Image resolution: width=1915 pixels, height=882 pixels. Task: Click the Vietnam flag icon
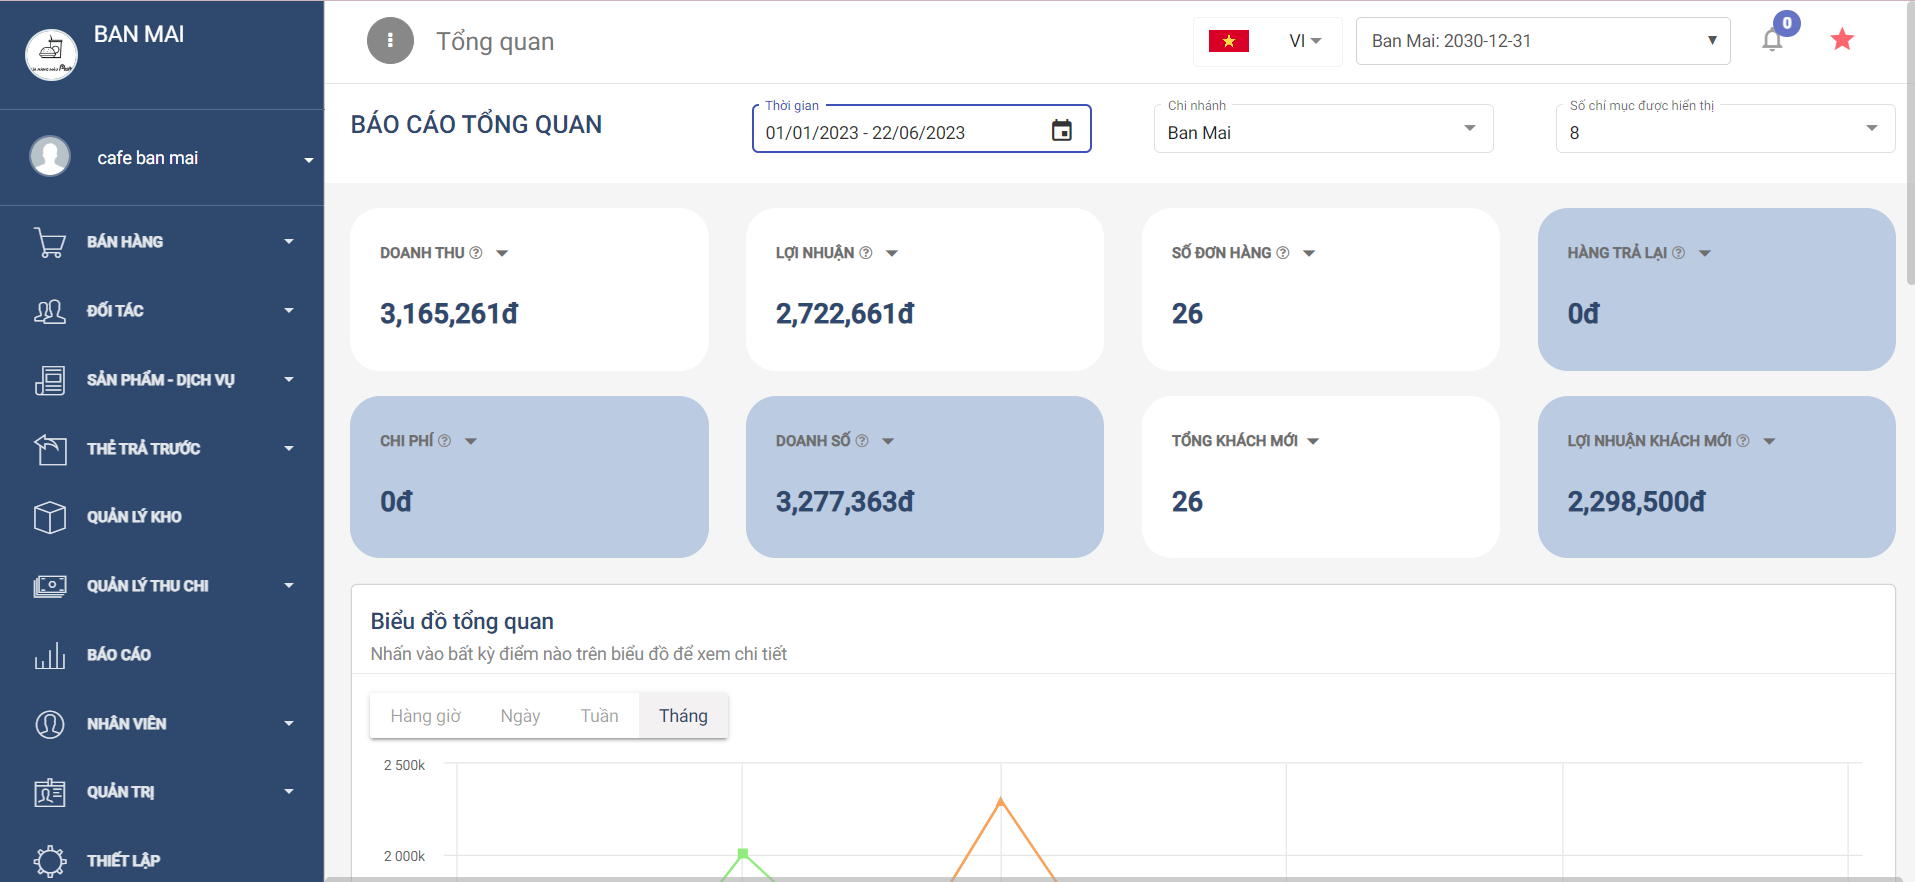1228,41
